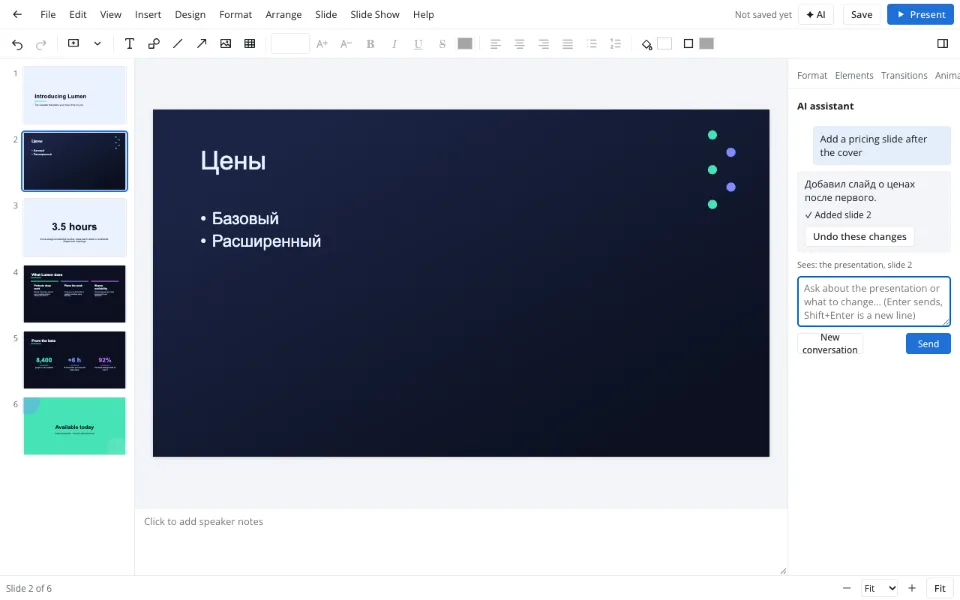Open the File menu
Image resolution: width=960 pixels, height=600 pixels.
coord(48,15)
